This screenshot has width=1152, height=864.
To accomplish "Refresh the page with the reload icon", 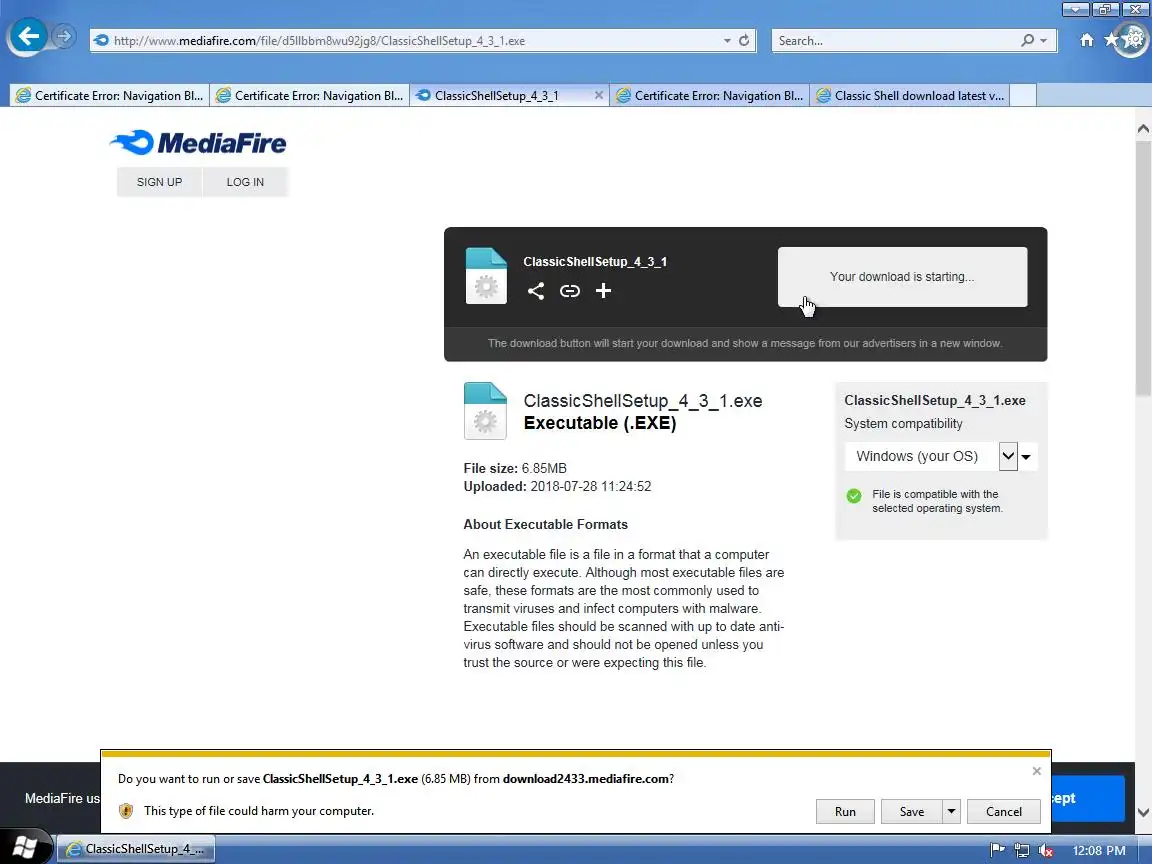I will point(744,40).
